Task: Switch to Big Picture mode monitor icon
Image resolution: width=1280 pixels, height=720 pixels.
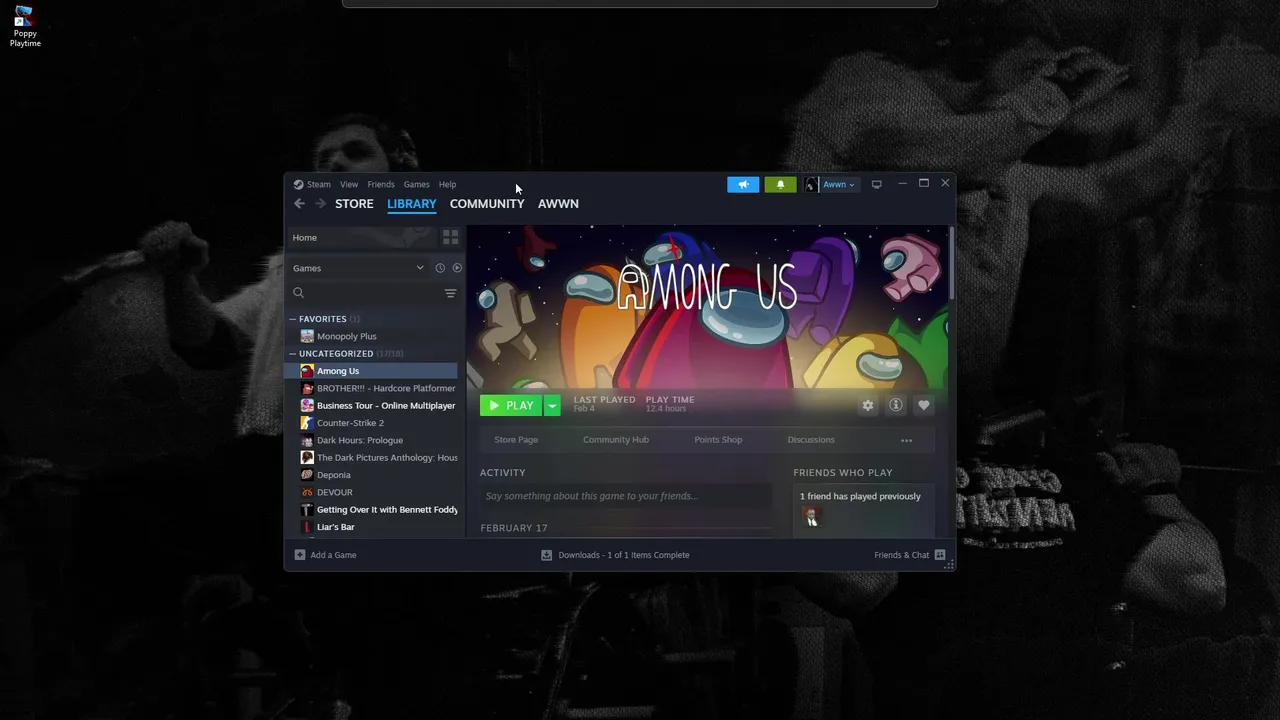Action: pyautogui.click(x=876, y=184)
